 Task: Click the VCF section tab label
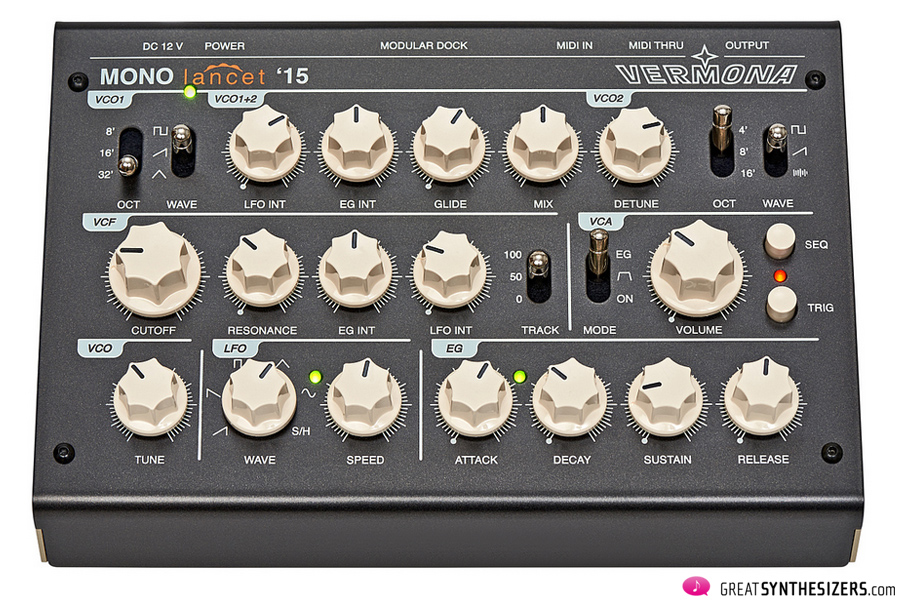tap(105, 222)
